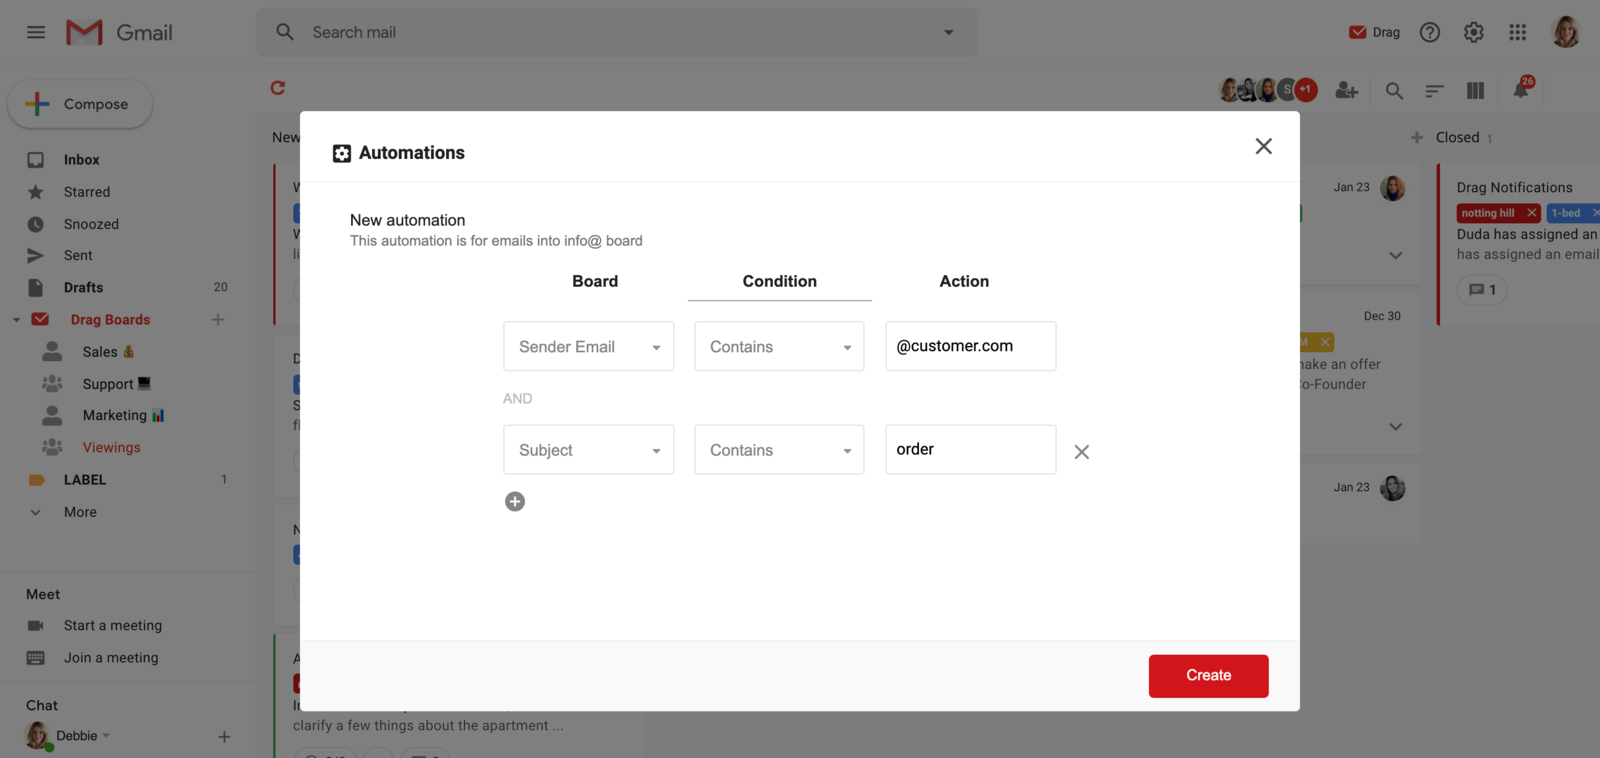Open the Subject field dropdown
This screenshot has width=1600, height=758.
click(589, 450)
